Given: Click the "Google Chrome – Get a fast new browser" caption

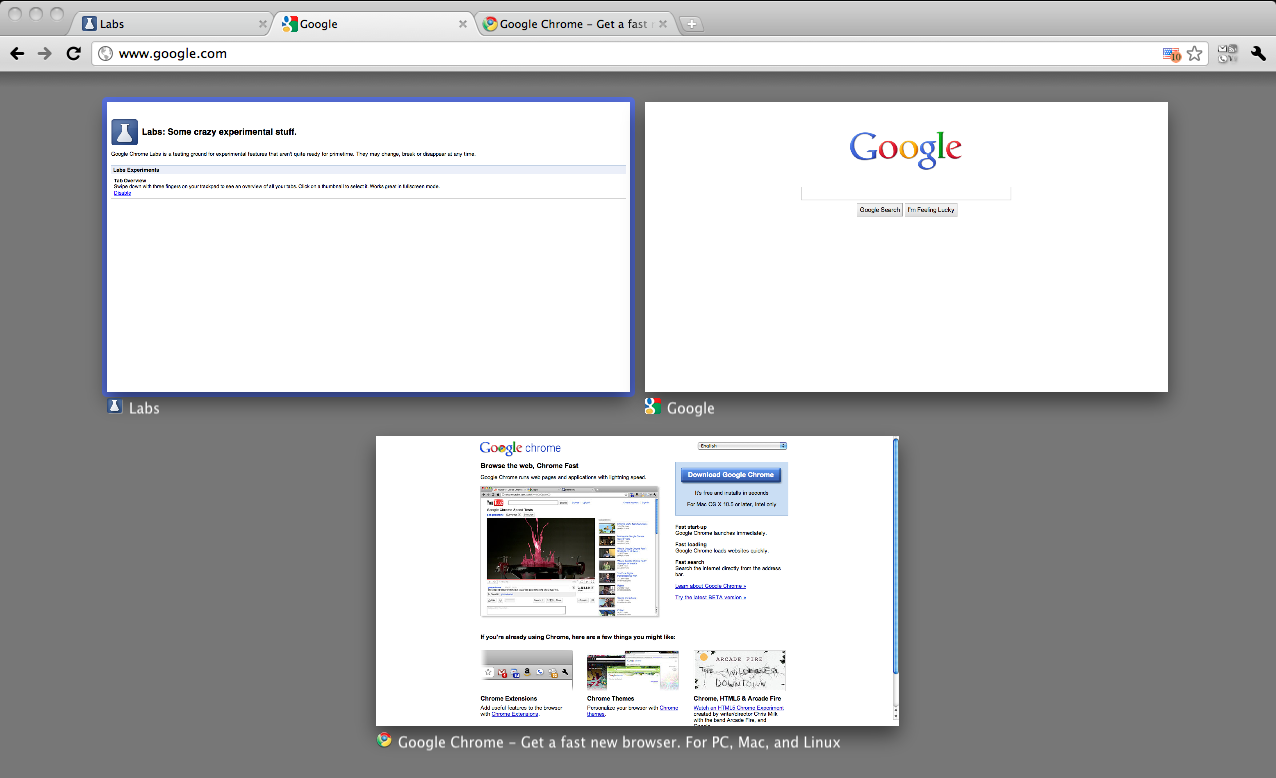Looking at the screenshot, I should (x=619, y=742).
